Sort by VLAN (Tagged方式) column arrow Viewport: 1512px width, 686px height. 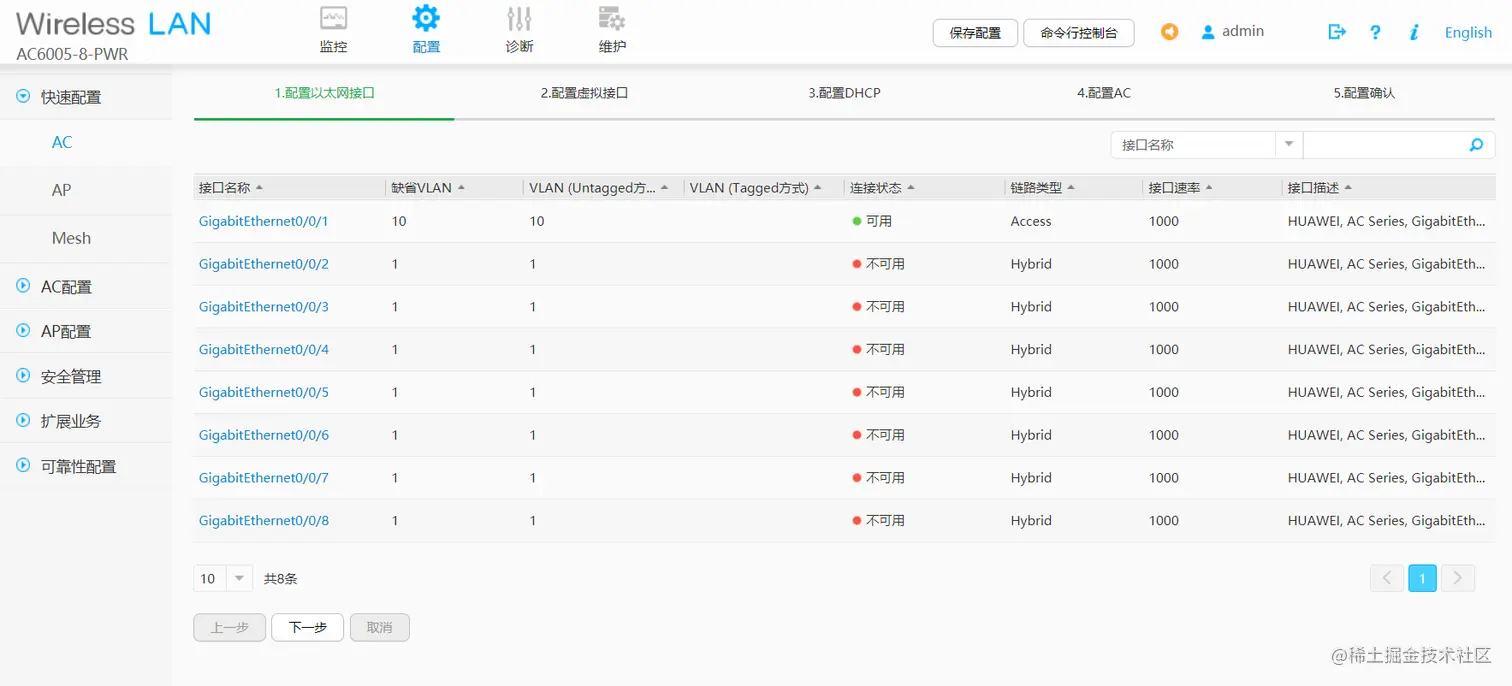coord(817,187)
